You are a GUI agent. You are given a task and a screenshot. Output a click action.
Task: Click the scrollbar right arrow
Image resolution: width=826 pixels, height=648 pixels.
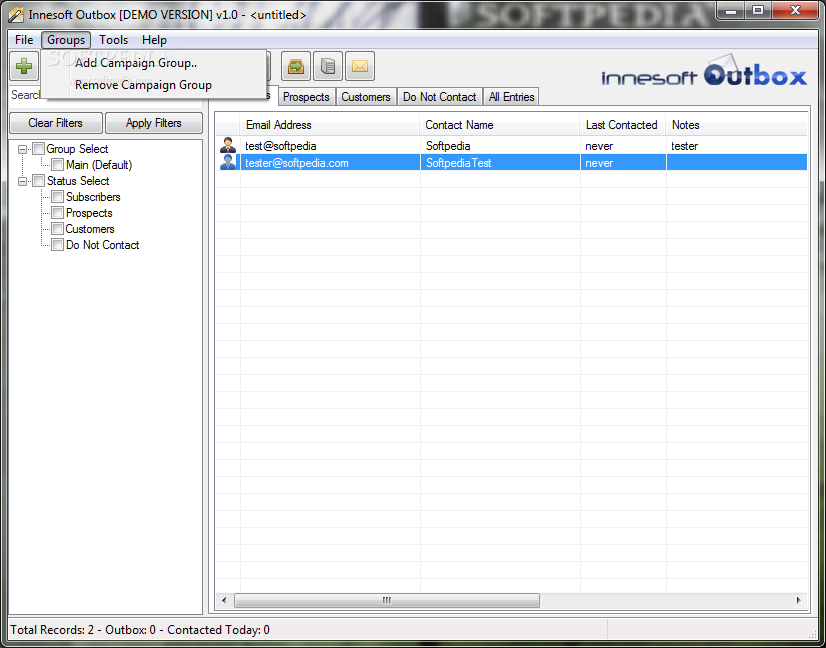pos(799,600)
